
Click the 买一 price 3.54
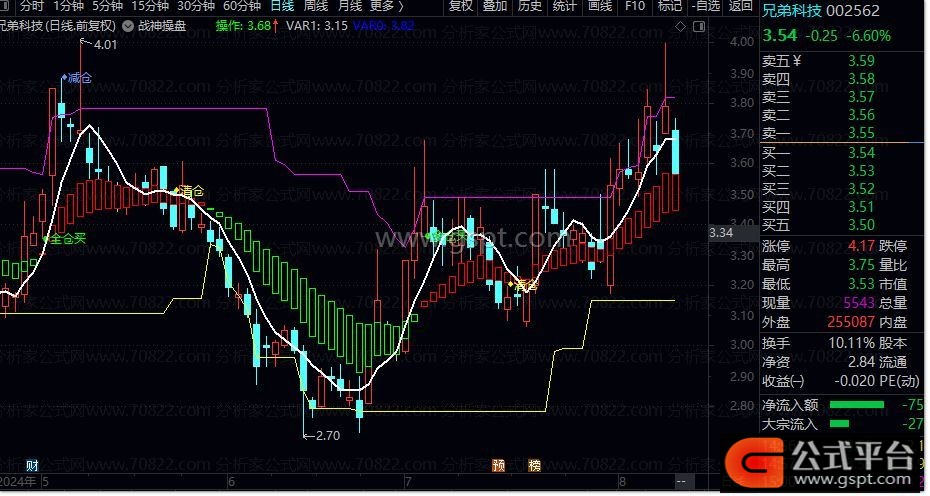point(861,152)
